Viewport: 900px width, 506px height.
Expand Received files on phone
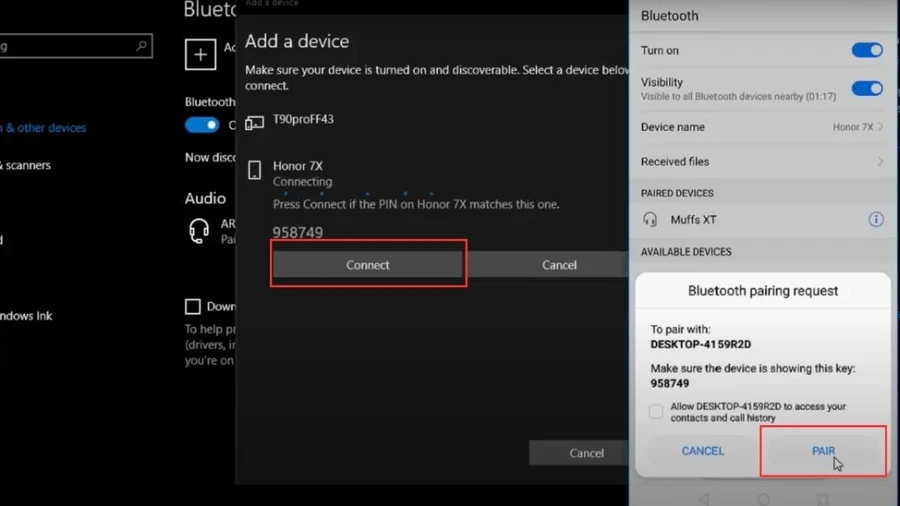pos(762,162)
